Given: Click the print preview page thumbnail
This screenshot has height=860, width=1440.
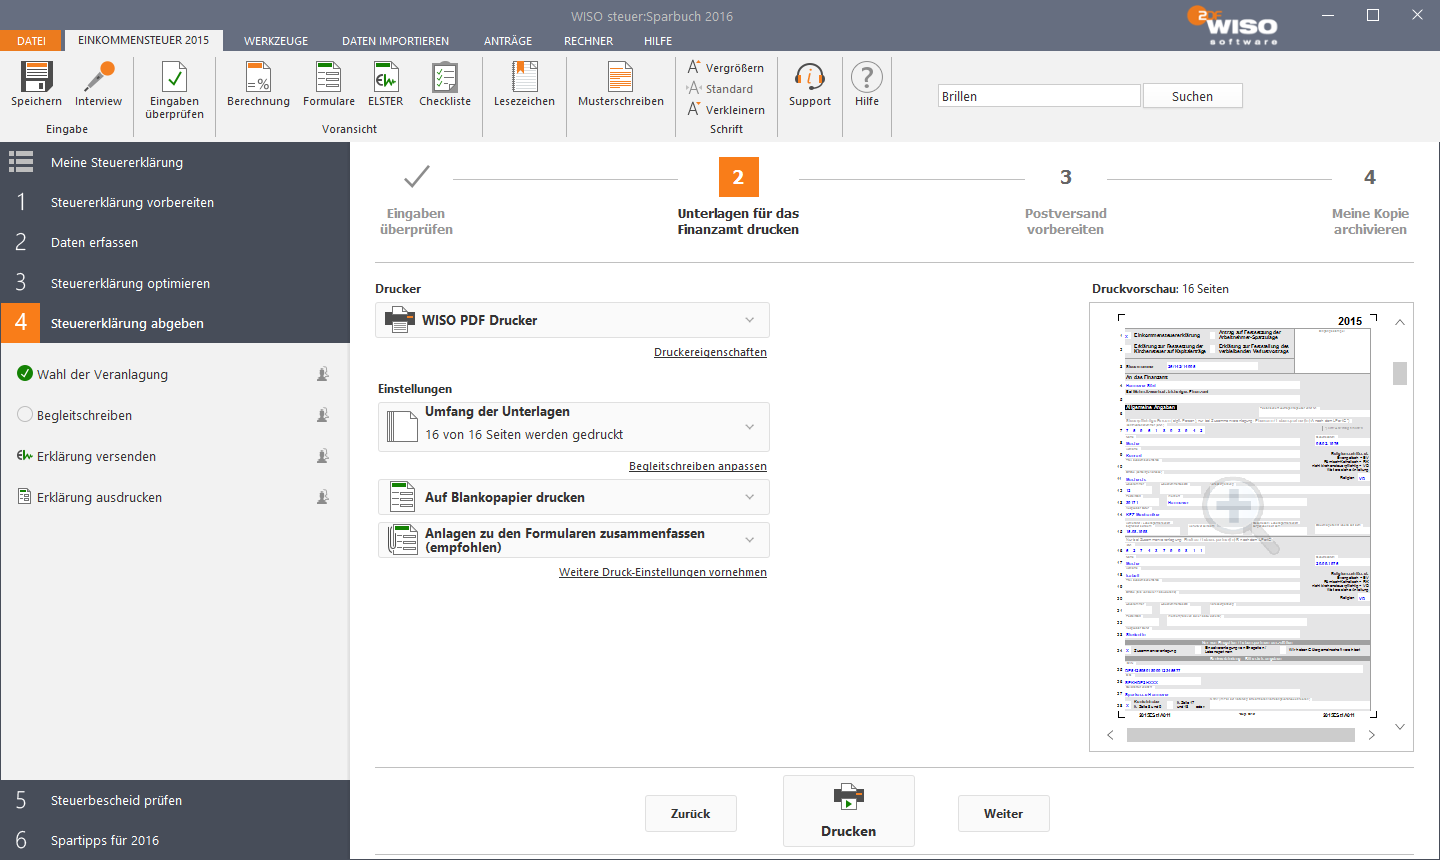Looking at the screenshot, I should click(x=1247, y=516).
